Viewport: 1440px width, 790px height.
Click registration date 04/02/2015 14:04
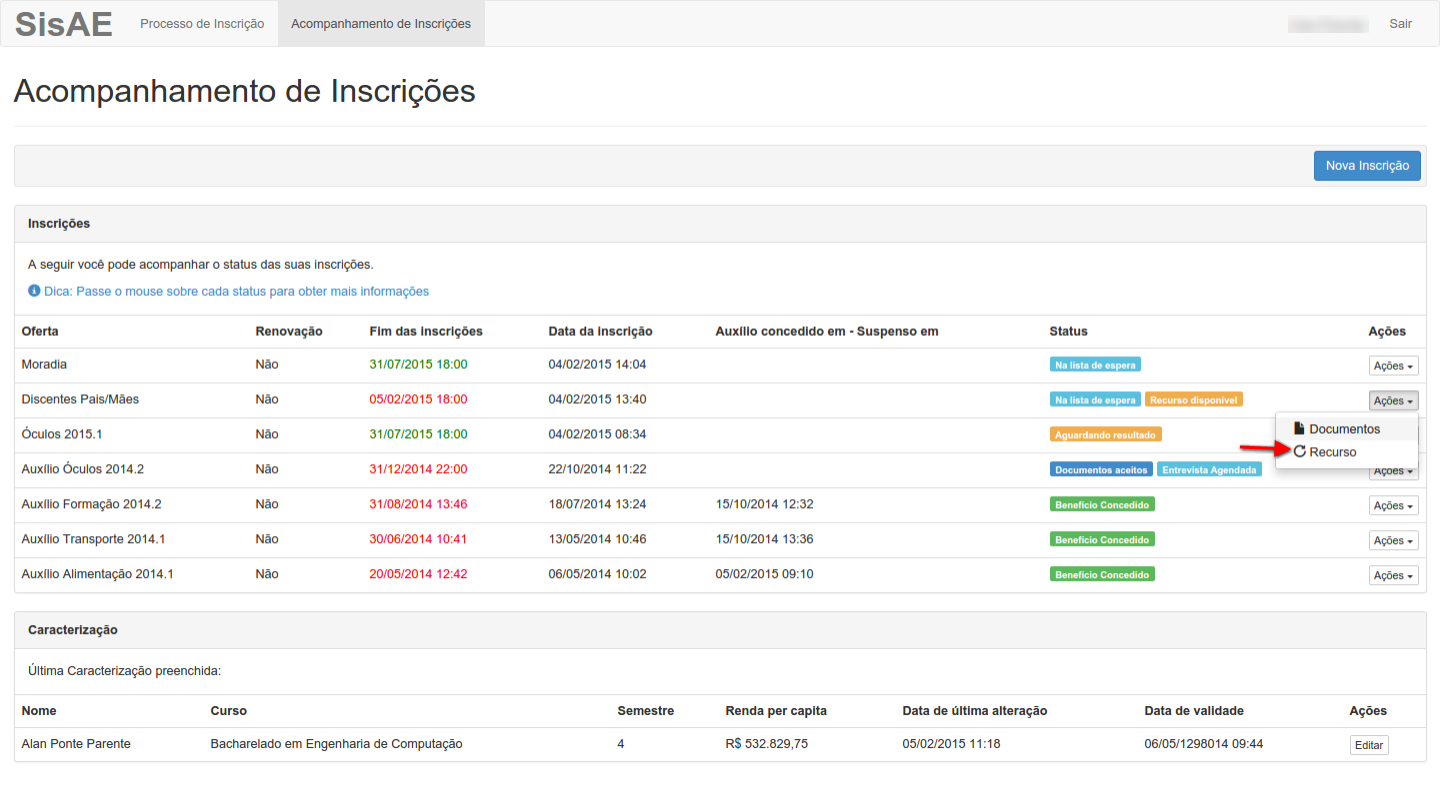[x=597, y=364]
